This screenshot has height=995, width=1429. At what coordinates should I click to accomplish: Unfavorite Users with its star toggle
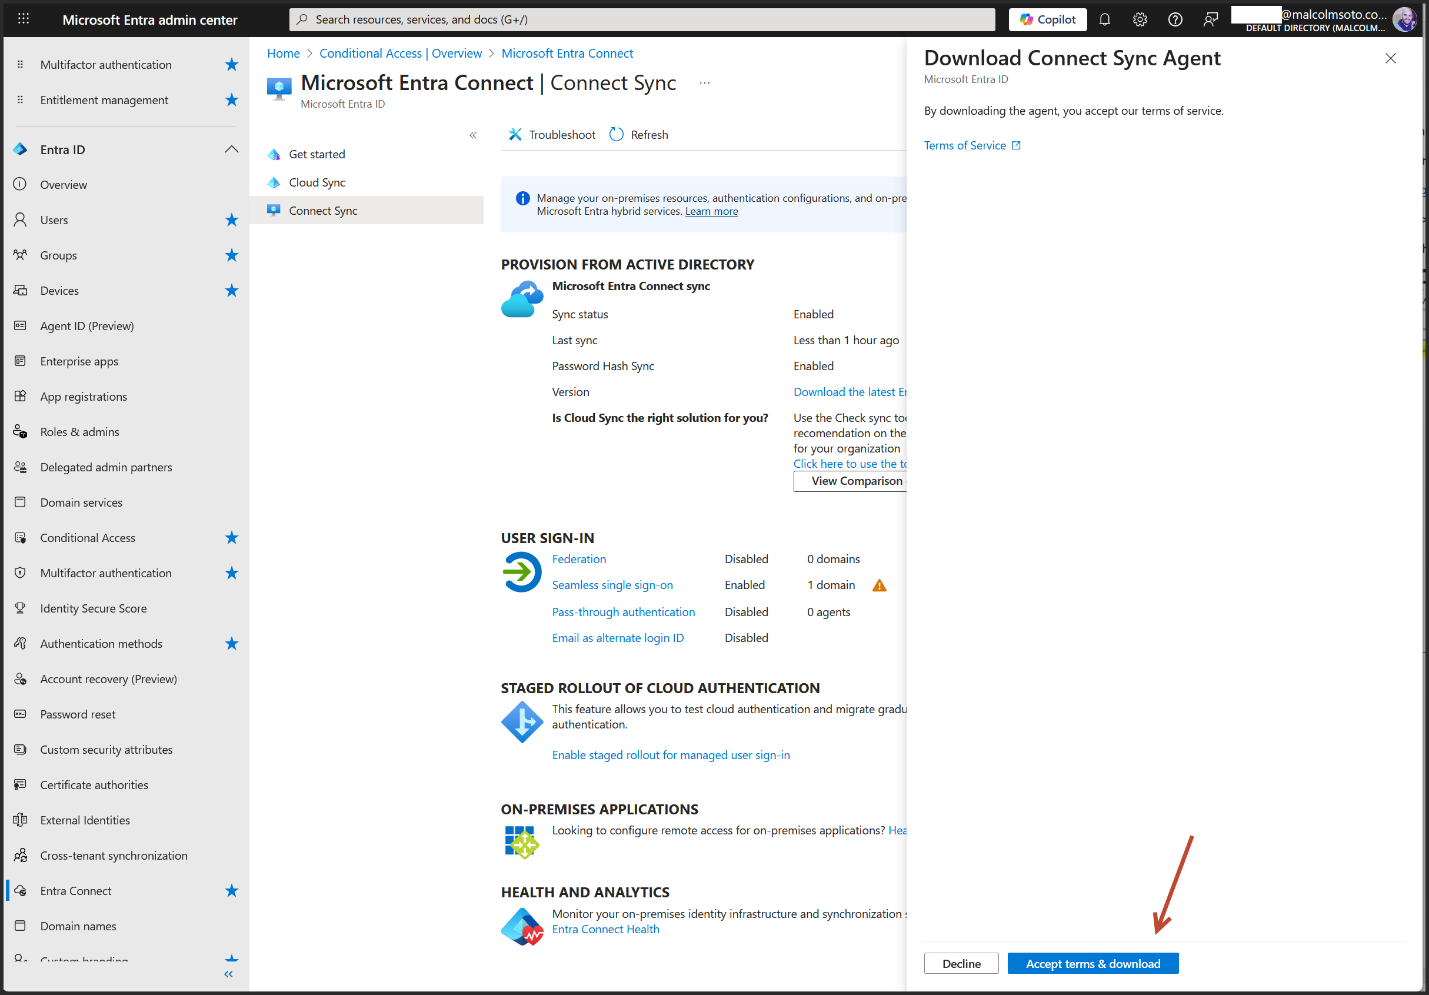[x=232, y=220]
